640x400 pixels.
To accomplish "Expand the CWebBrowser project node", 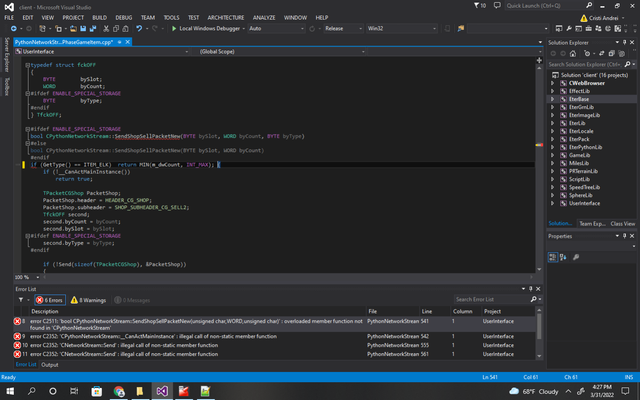I will (553, 83).
